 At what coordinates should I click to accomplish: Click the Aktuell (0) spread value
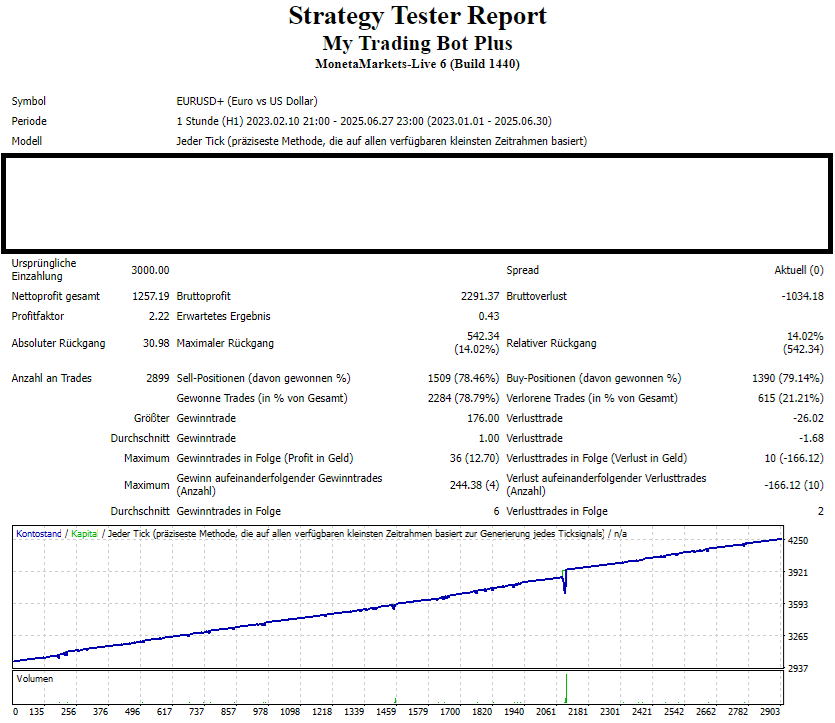[x=799, y=270]
